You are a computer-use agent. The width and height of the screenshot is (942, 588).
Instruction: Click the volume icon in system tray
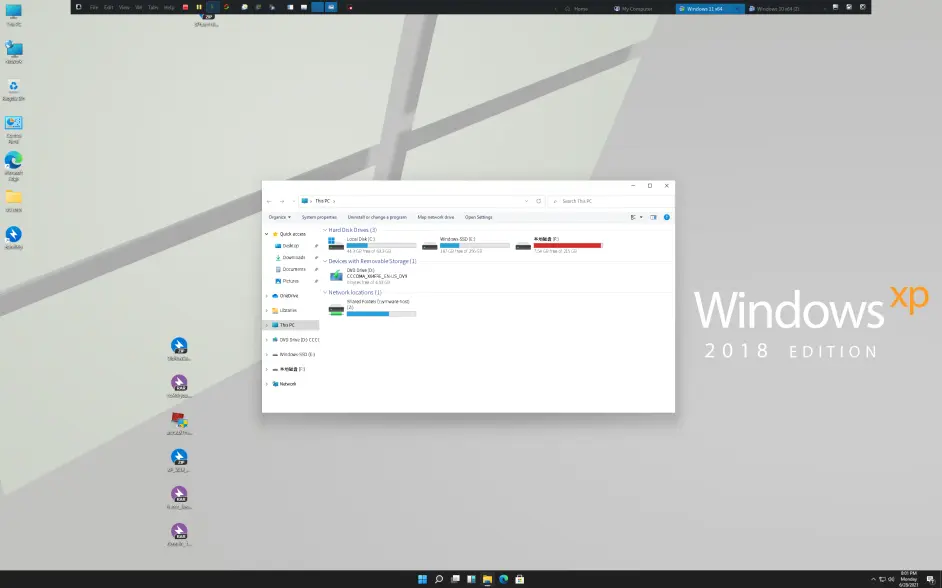tap(891, 580)
